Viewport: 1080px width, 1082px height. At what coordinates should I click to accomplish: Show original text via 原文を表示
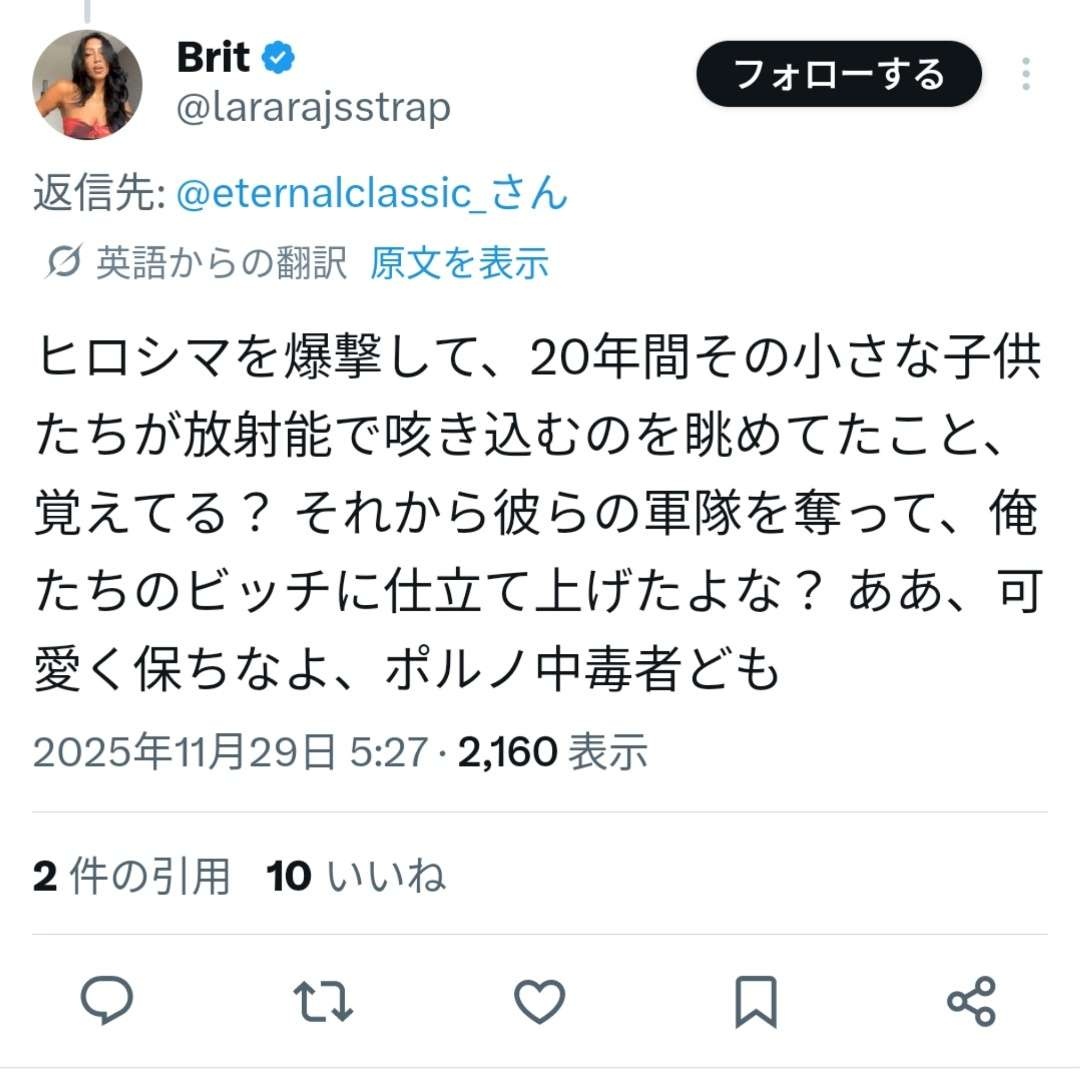click(x=460, y=263)
